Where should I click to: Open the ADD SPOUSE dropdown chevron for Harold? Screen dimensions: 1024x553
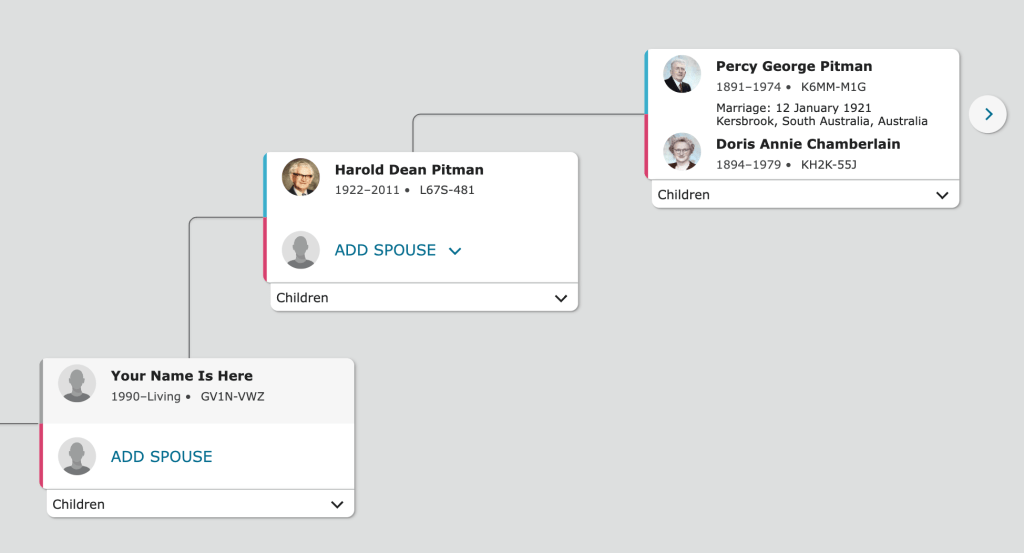tap(455, 251)
